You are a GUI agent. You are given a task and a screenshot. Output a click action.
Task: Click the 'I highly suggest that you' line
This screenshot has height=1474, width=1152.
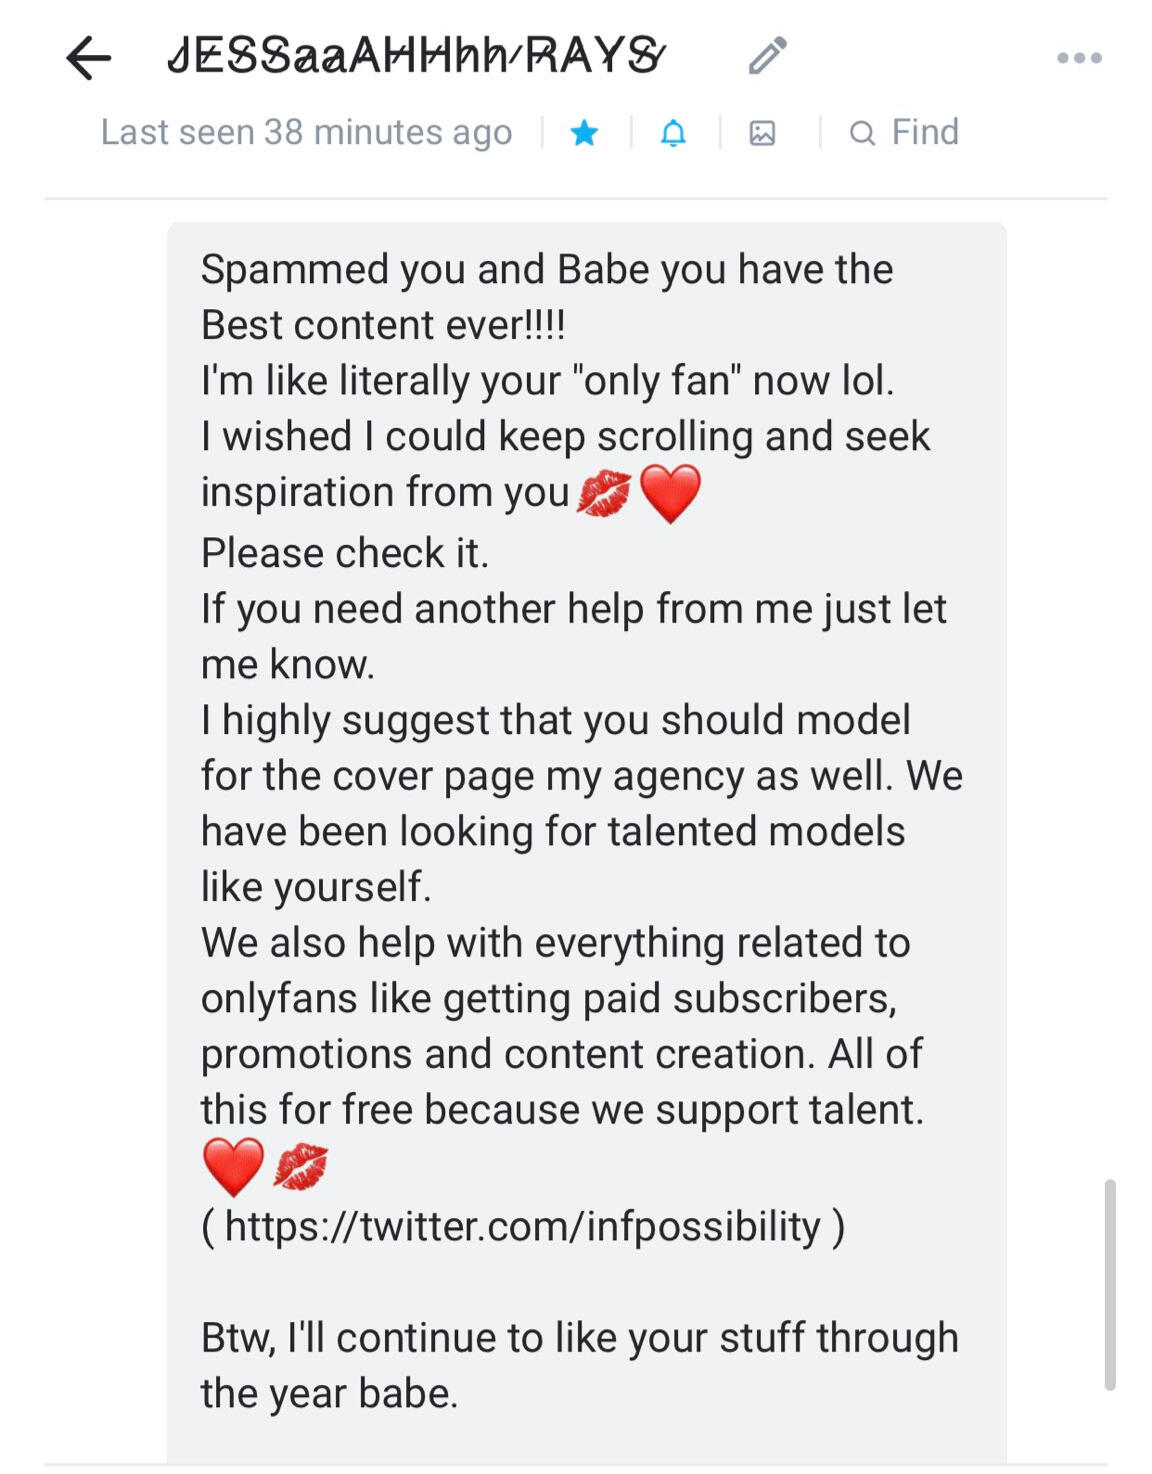pos(555,720)
